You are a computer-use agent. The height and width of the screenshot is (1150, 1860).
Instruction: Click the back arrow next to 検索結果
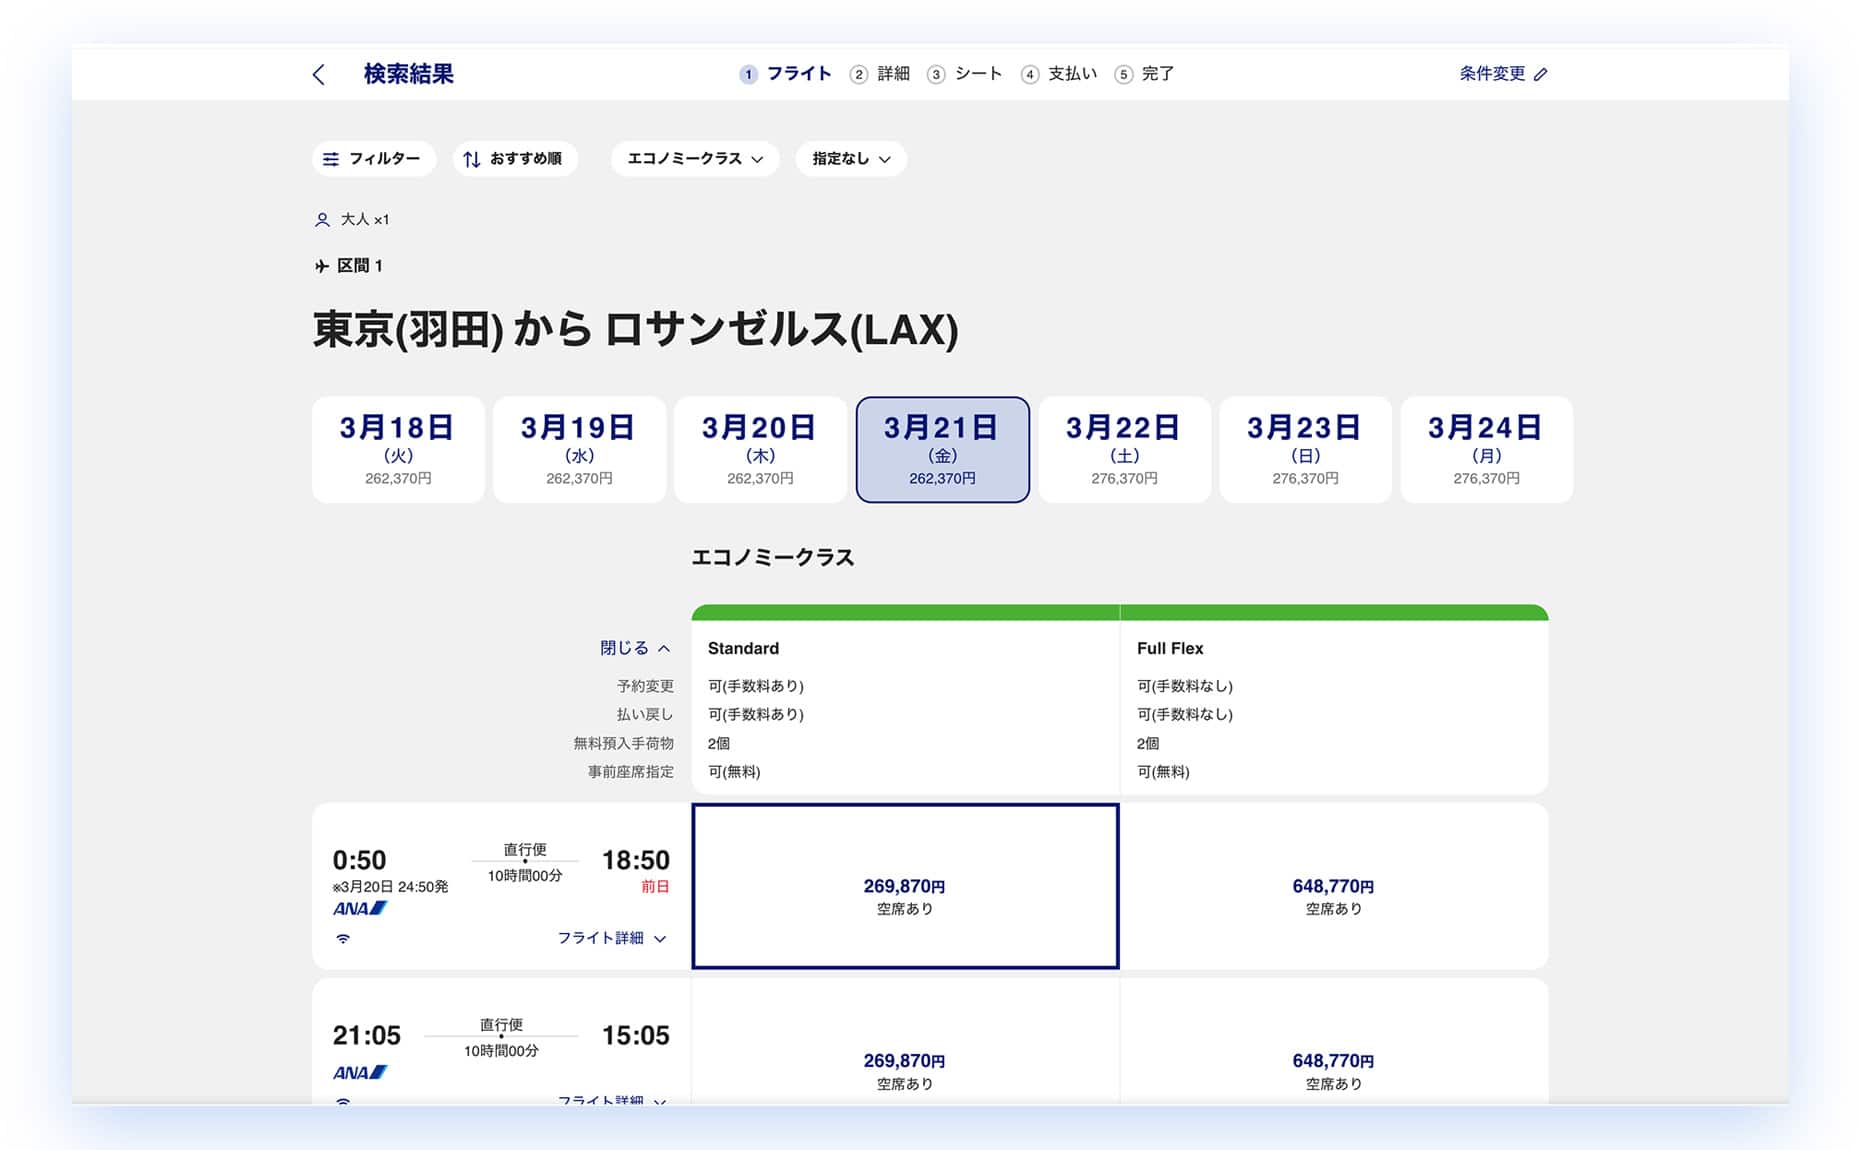click(319, 75)
